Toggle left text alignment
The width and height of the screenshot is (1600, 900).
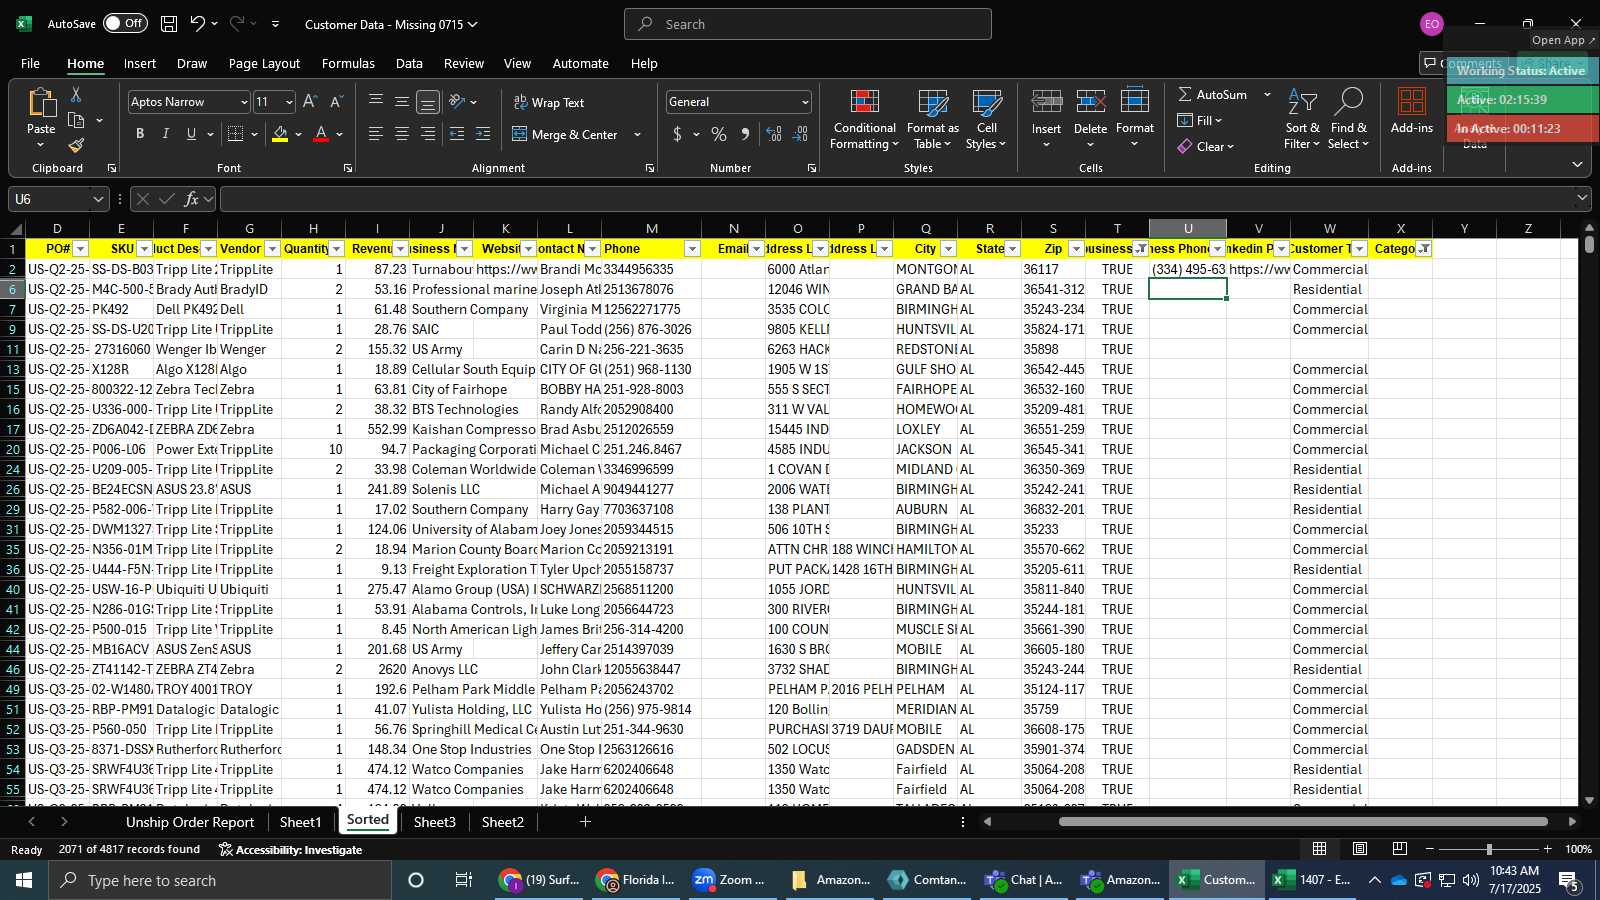tap(376, 134)
